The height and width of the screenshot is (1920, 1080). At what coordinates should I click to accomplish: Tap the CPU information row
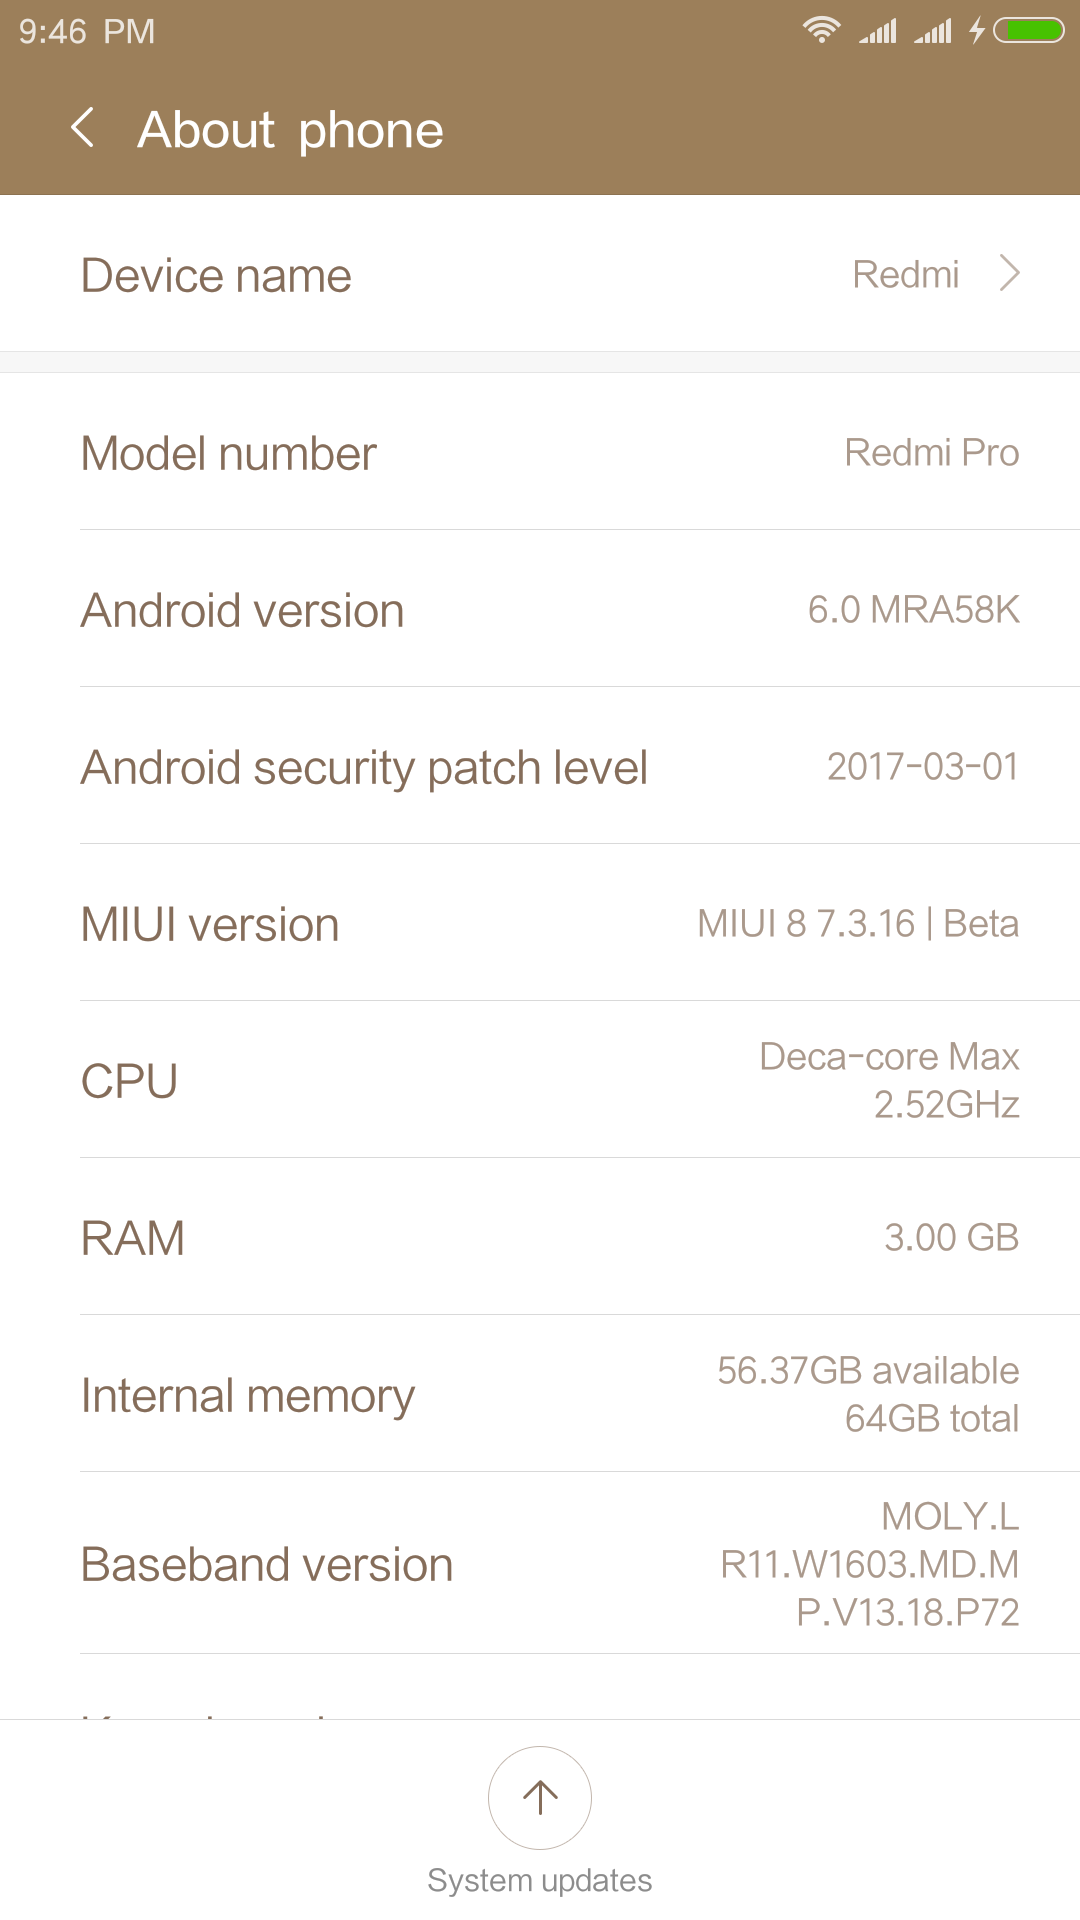tap(540, 1081)
